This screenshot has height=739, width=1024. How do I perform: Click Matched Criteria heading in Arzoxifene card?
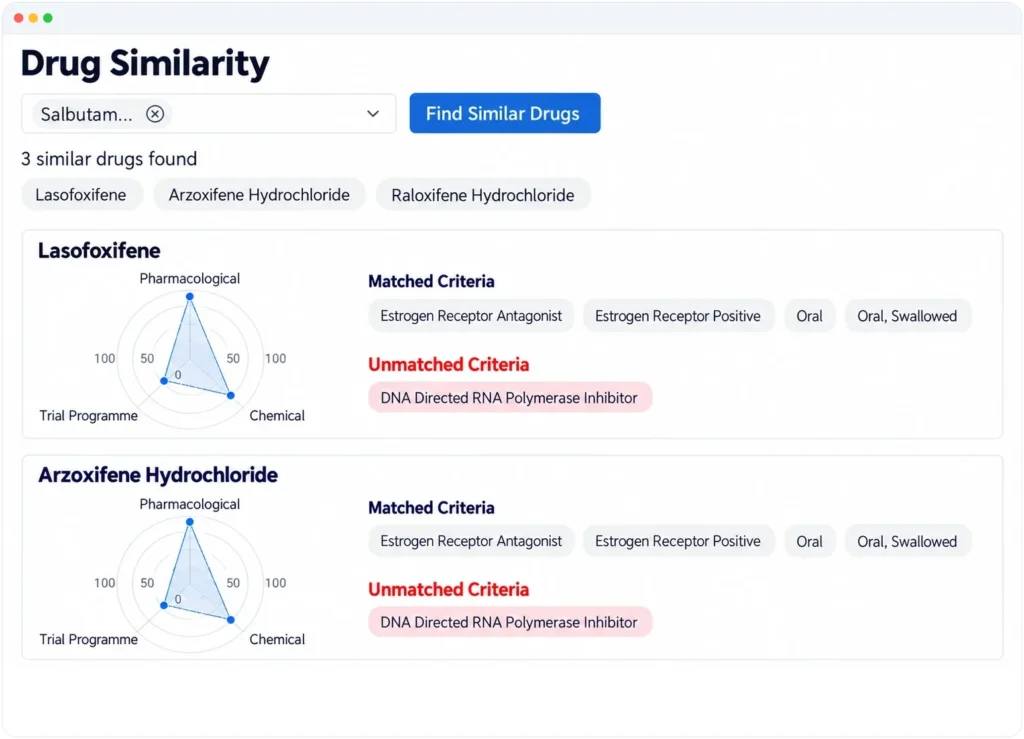431,507
